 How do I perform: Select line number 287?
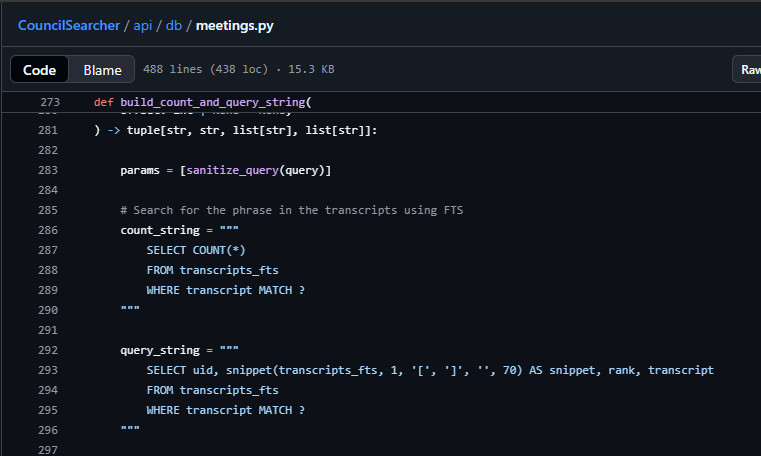click(x=48, y=250)
